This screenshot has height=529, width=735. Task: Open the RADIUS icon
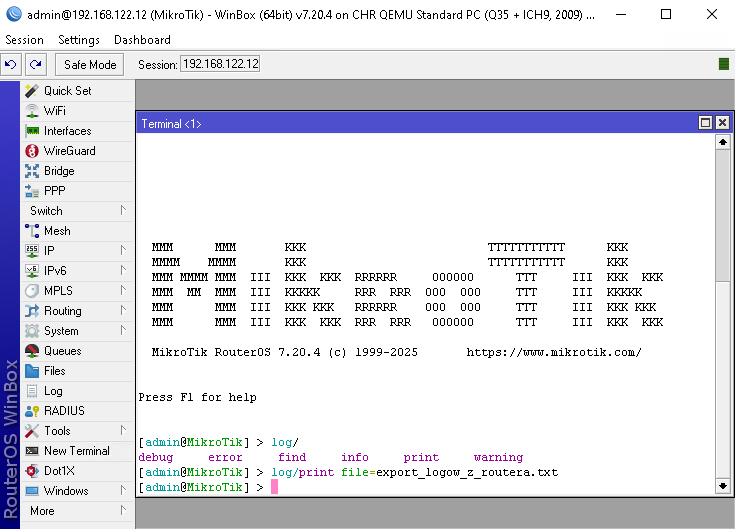(x=32, y=411)
